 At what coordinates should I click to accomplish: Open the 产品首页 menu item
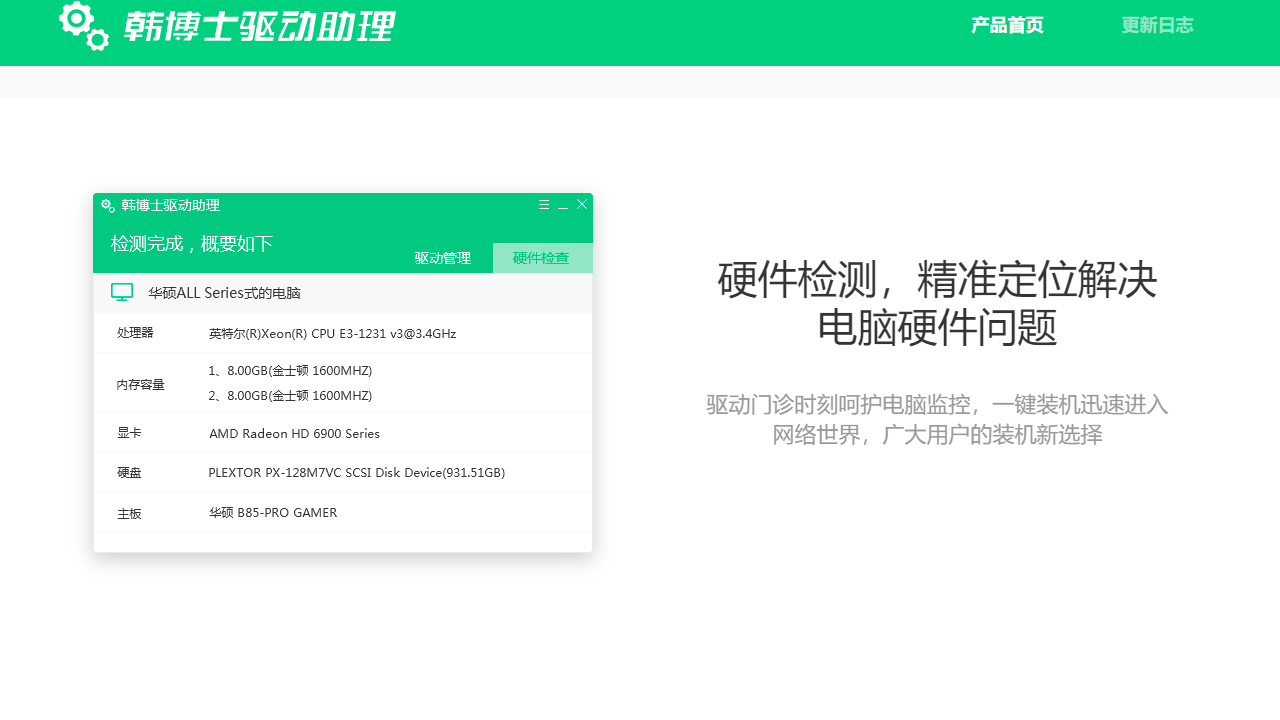pyautogui.click(x=1006, y=25)
